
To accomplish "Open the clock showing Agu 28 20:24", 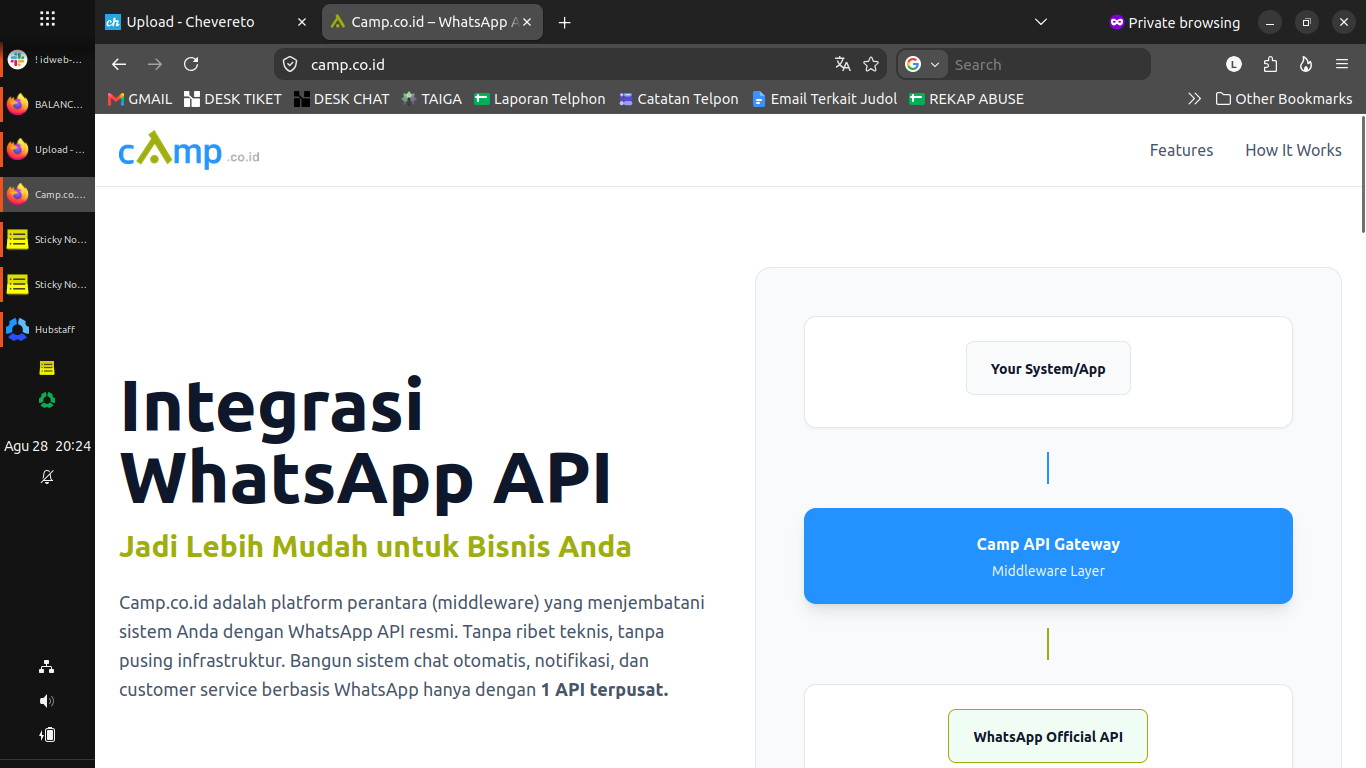I will (x=47, y=446).
